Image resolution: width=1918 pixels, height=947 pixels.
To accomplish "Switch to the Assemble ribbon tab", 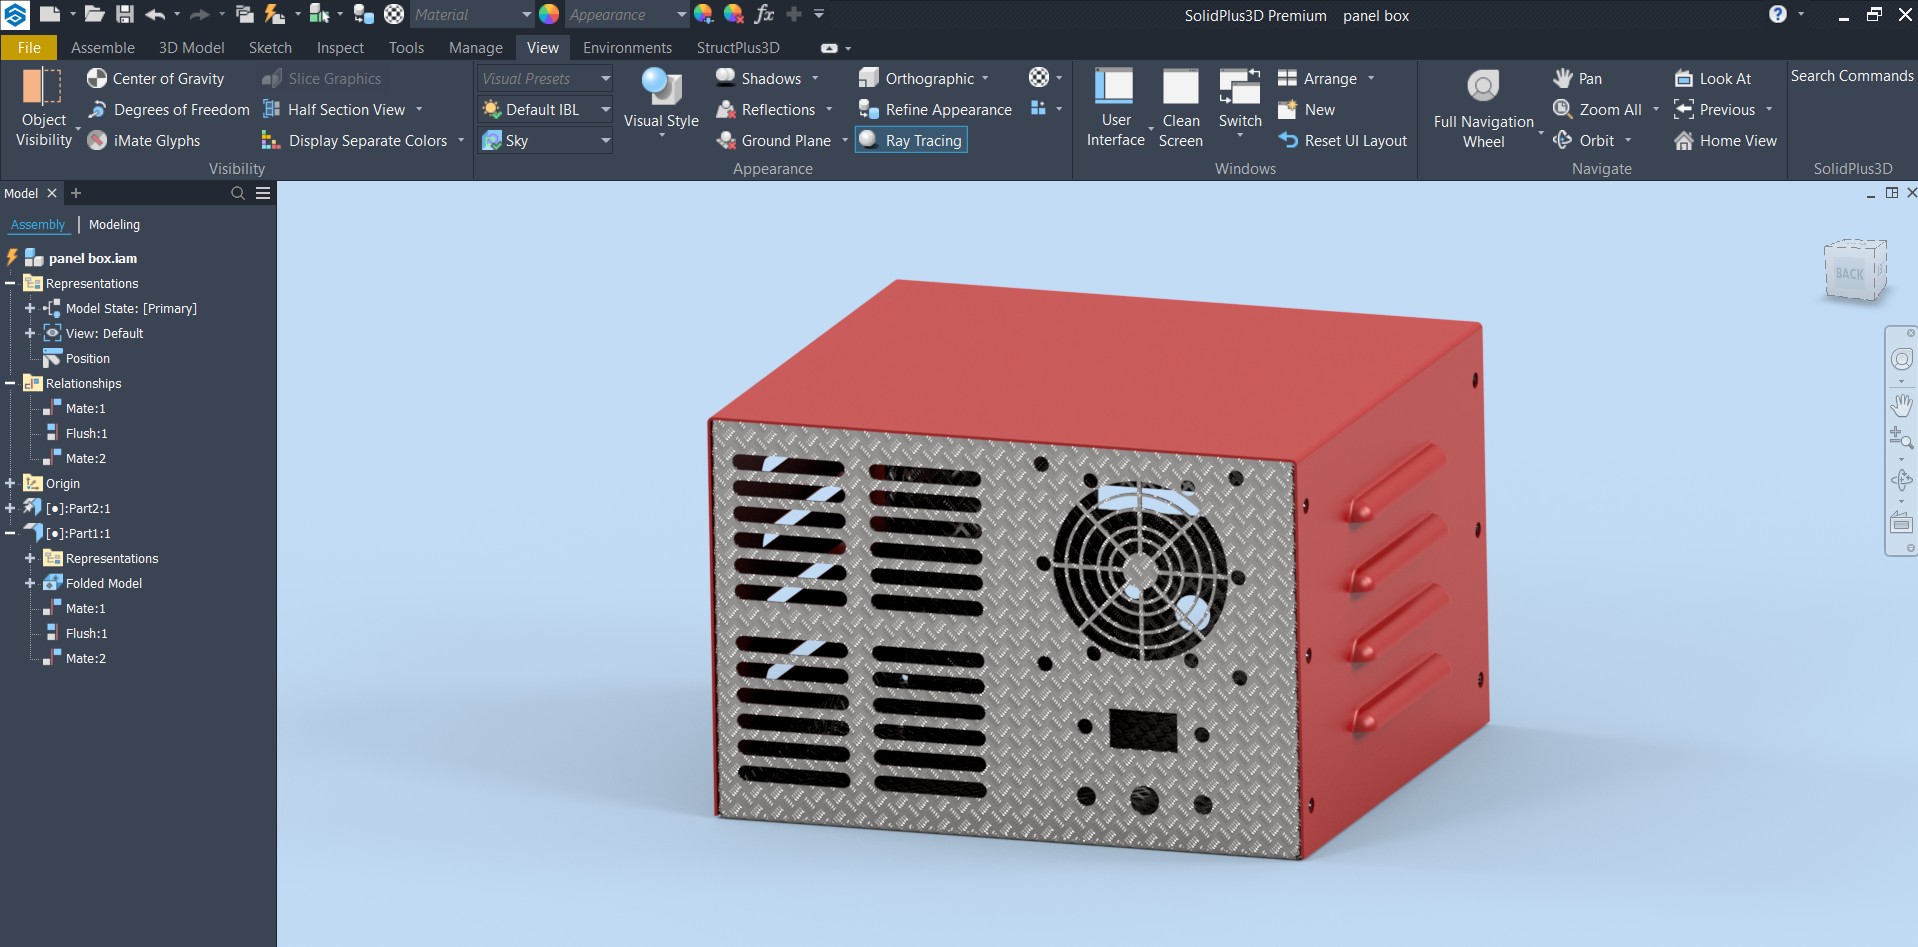I will pyautogui.click(x=103, y=47).
